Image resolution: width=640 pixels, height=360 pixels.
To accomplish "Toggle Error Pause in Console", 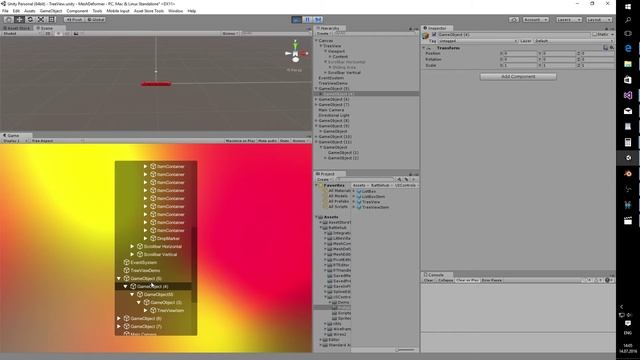I will tap(492, 280).
